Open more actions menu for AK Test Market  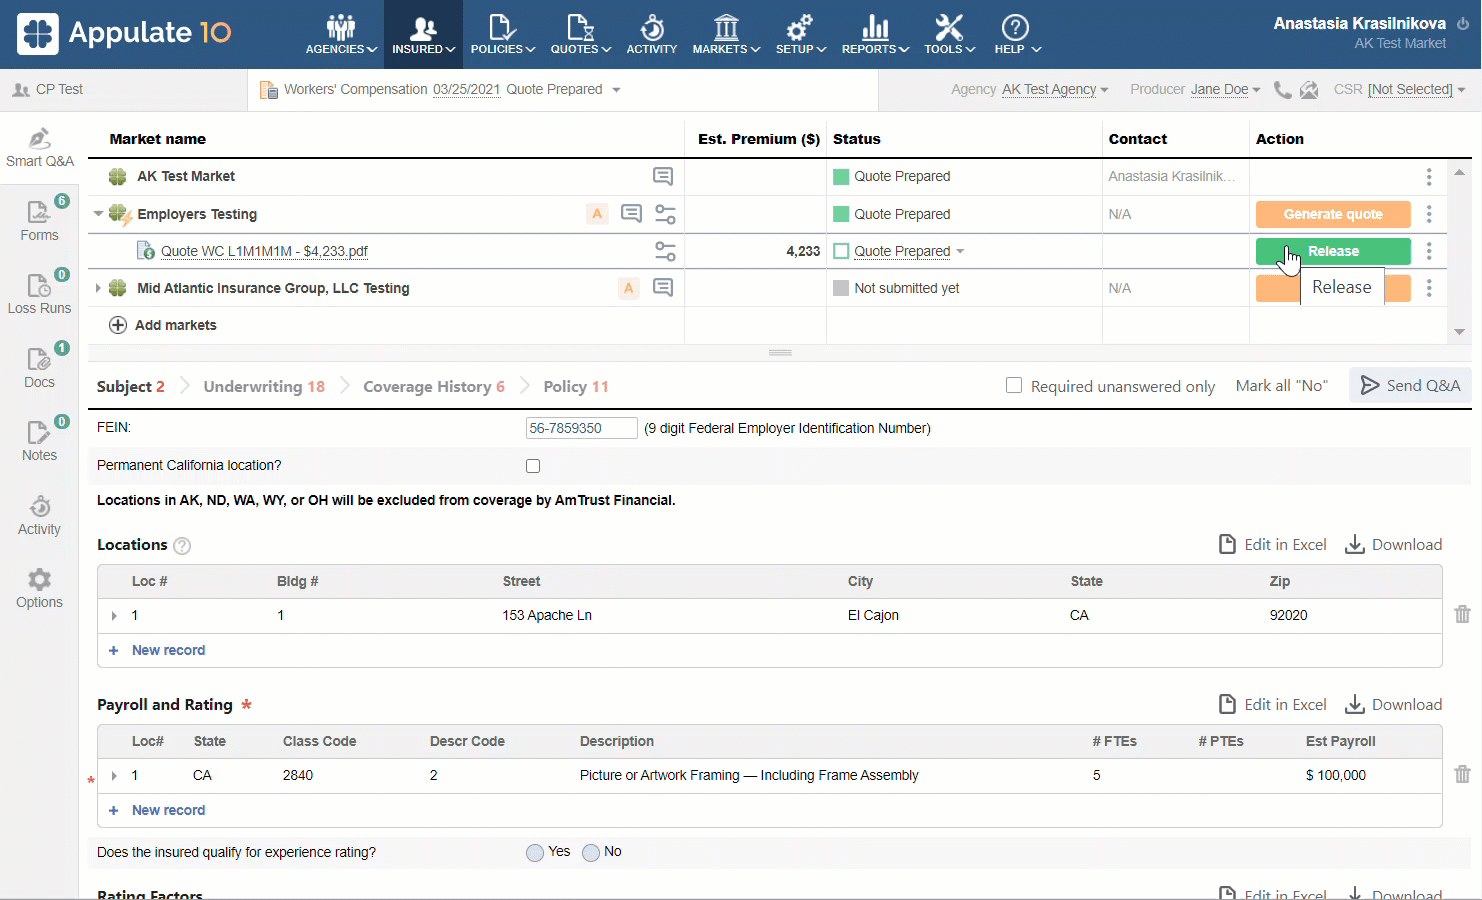pos(1429,177)
